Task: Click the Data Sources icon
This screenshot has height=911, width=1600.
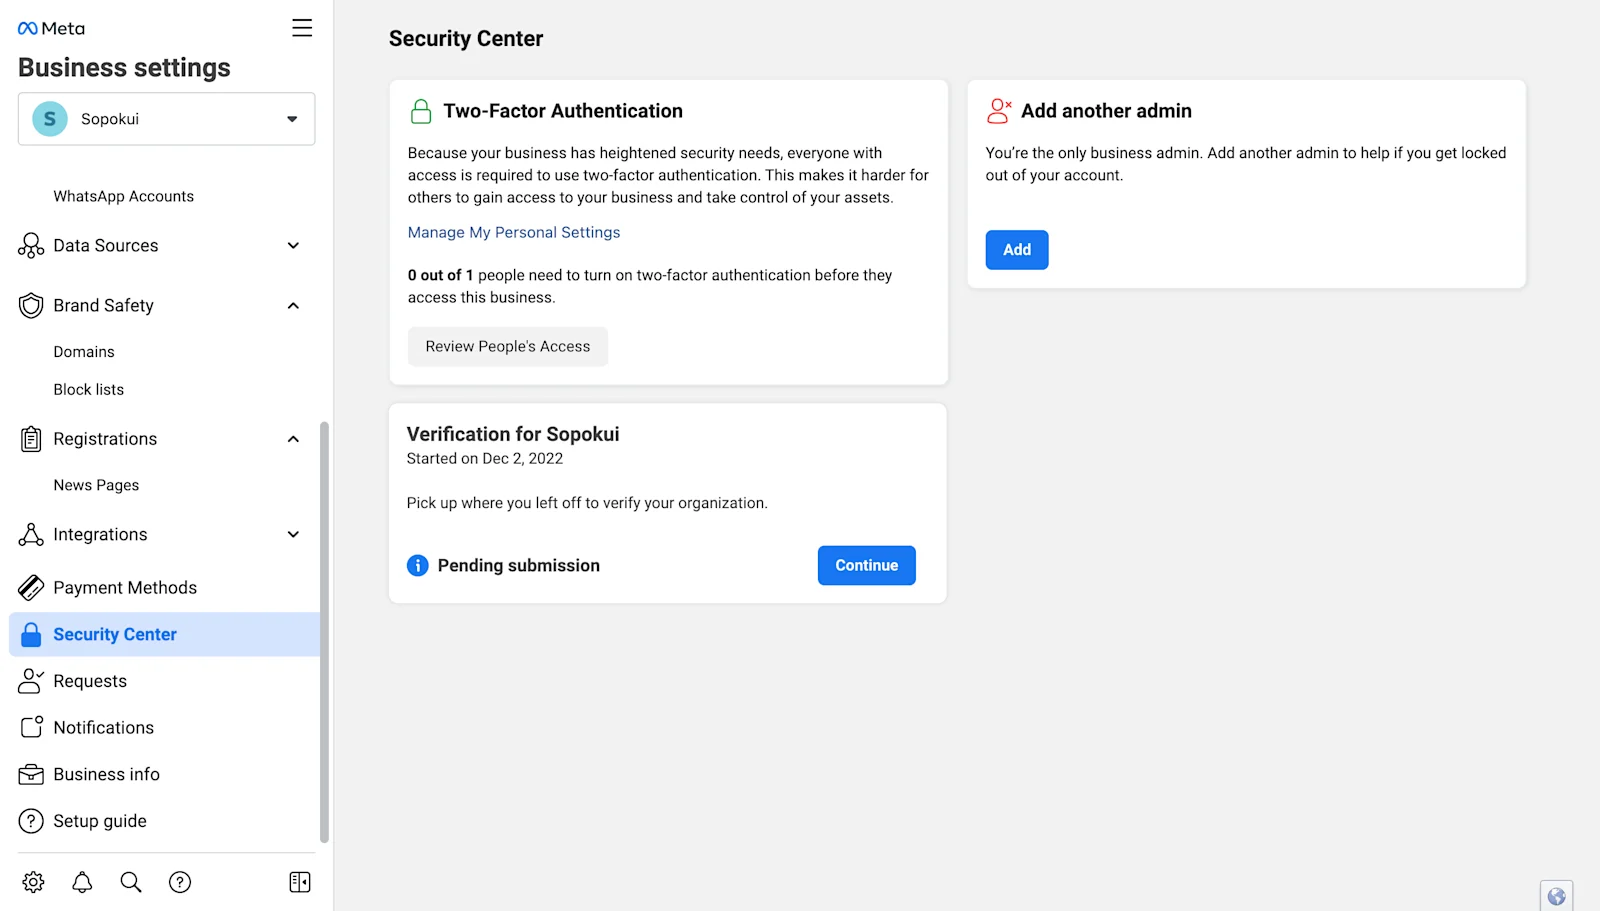Action: pos(31,246)
